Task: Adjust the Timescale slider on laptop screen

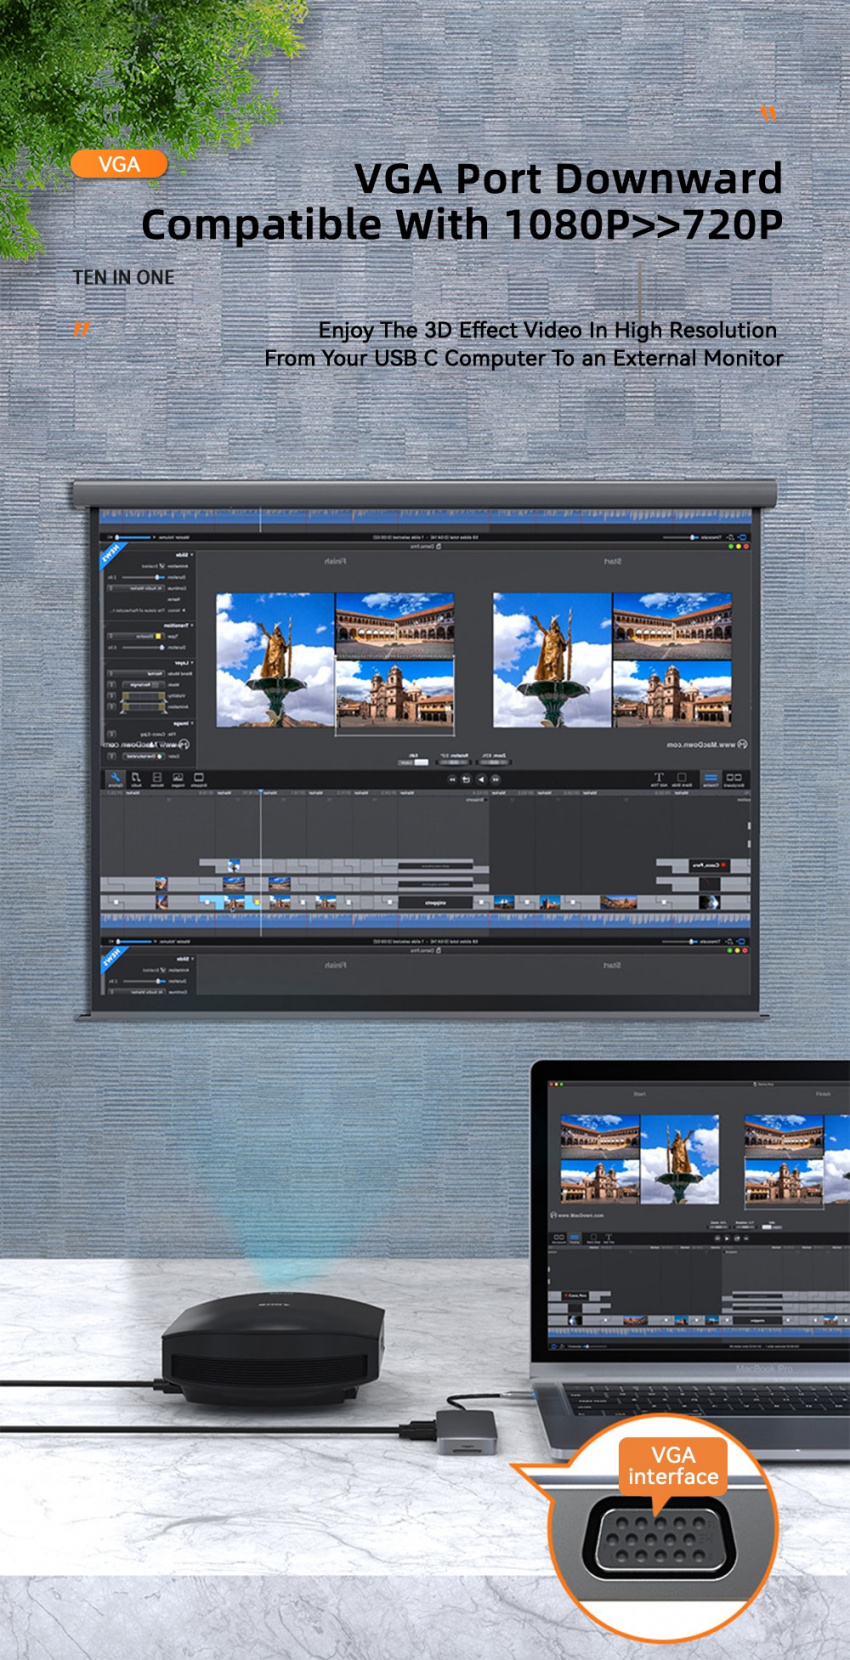Action: [x=596, y=1346]
